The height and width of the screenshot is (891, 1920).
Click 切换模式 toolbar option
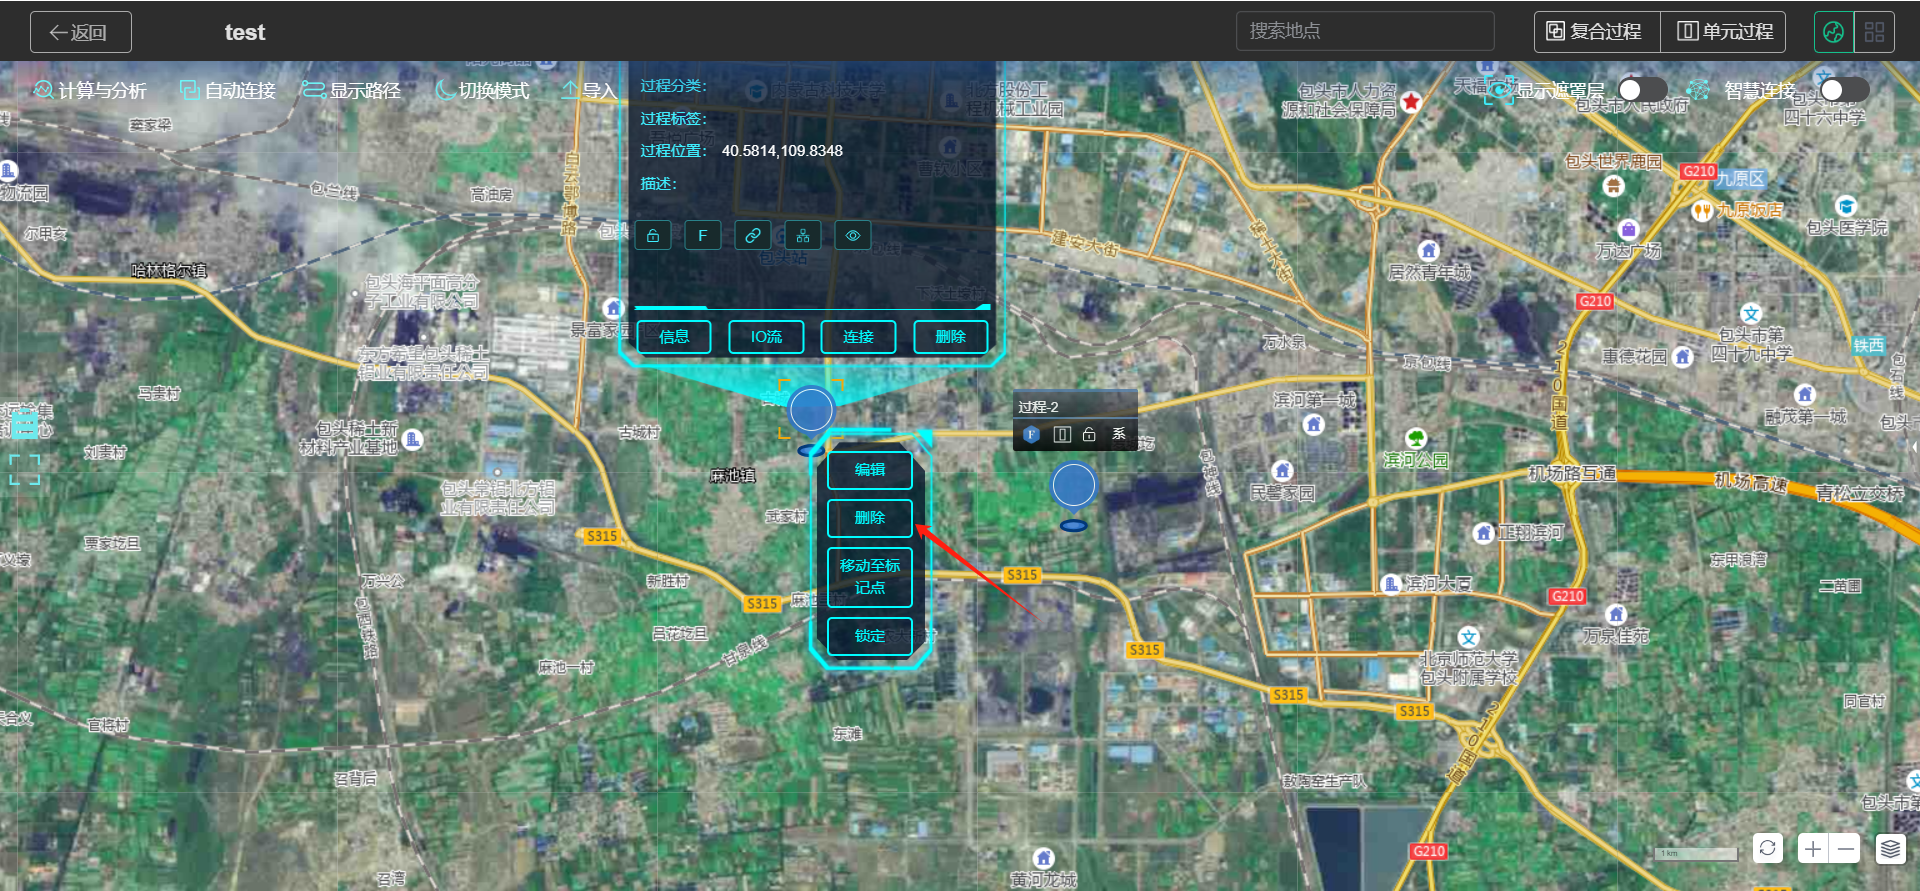pyautogui.click(x=482, y=90)
